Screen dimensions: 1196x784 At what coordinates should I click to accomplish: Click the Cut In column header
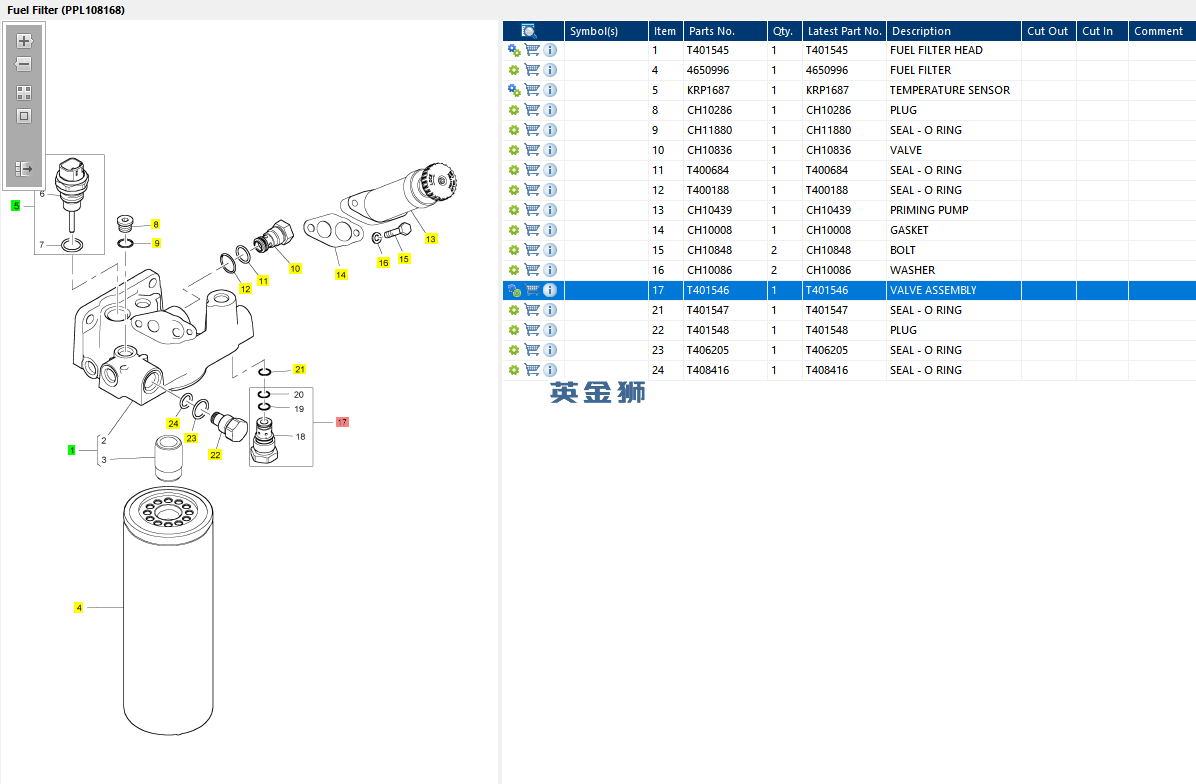[1101, 31]
